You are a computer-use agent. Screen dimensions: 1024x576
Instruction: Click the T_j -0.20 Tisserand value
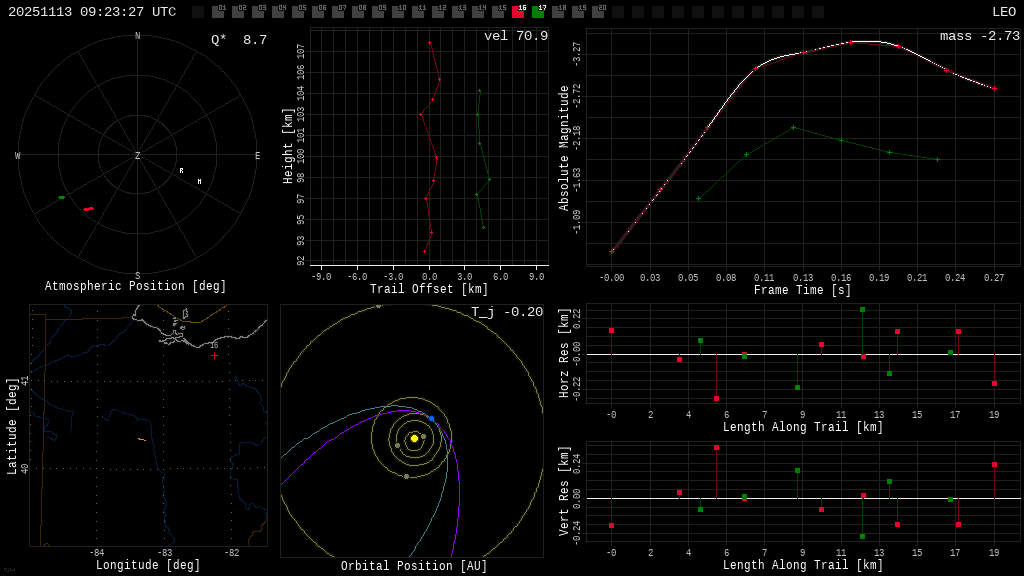tap(507, 312)
